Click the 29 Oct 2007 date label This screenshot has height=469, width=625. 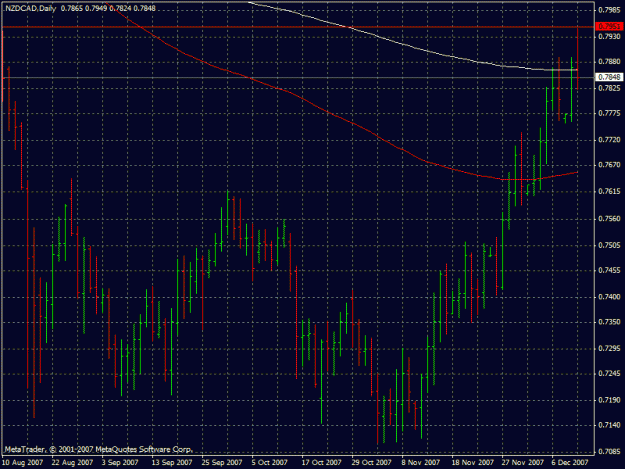[x=371, y=463]
